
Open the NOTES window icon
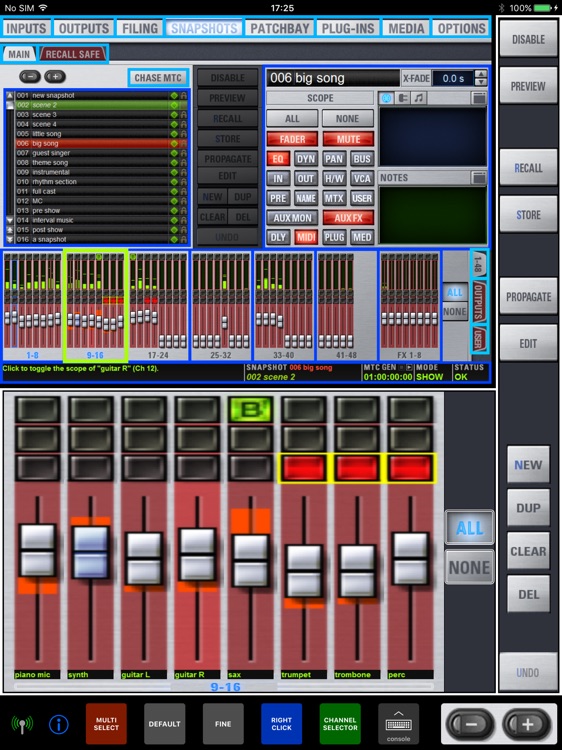(479, 178)
